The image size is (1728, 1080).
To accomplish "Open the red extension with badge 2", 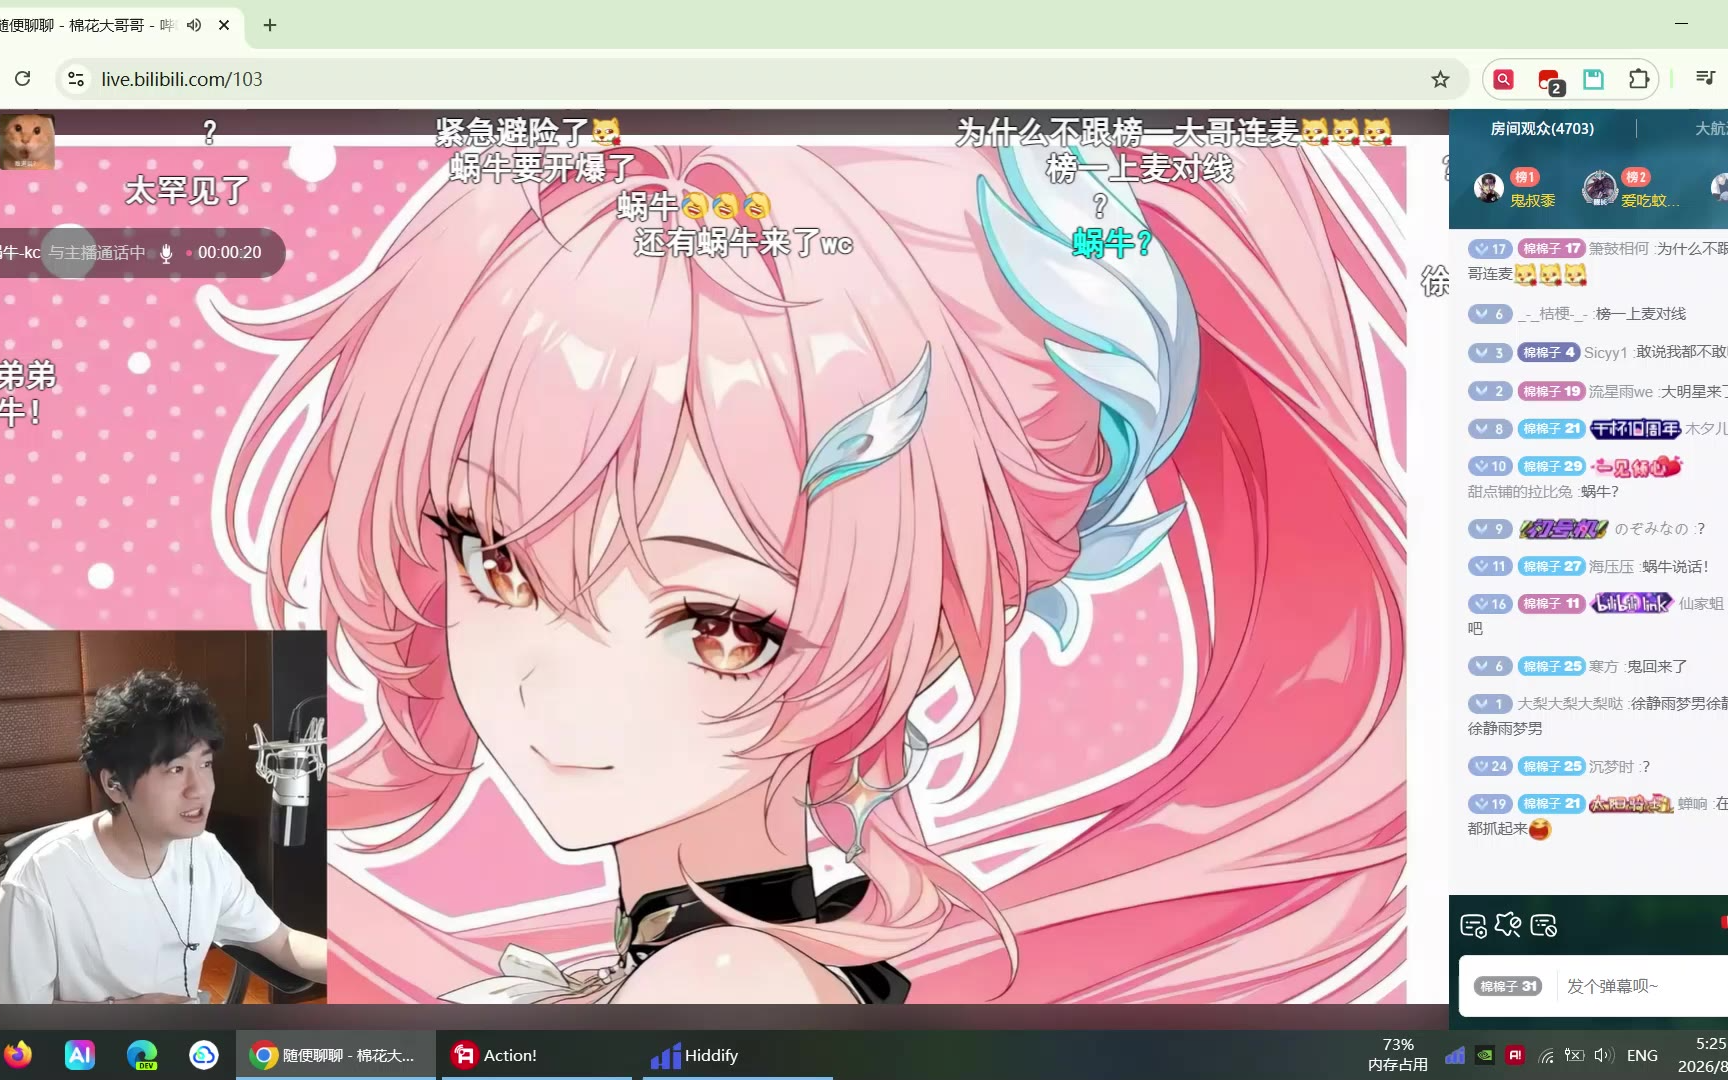I will pos(1549,80).
